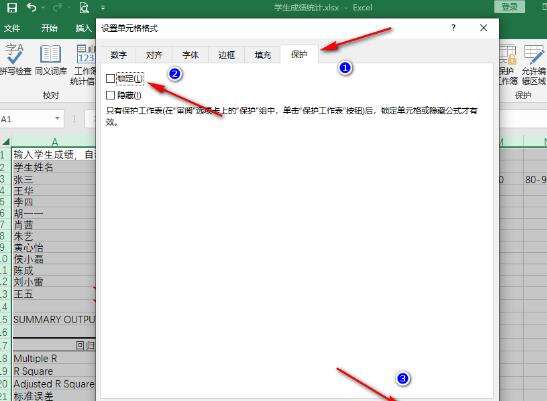Select cell containing 陈成

(x=54, y=270)
